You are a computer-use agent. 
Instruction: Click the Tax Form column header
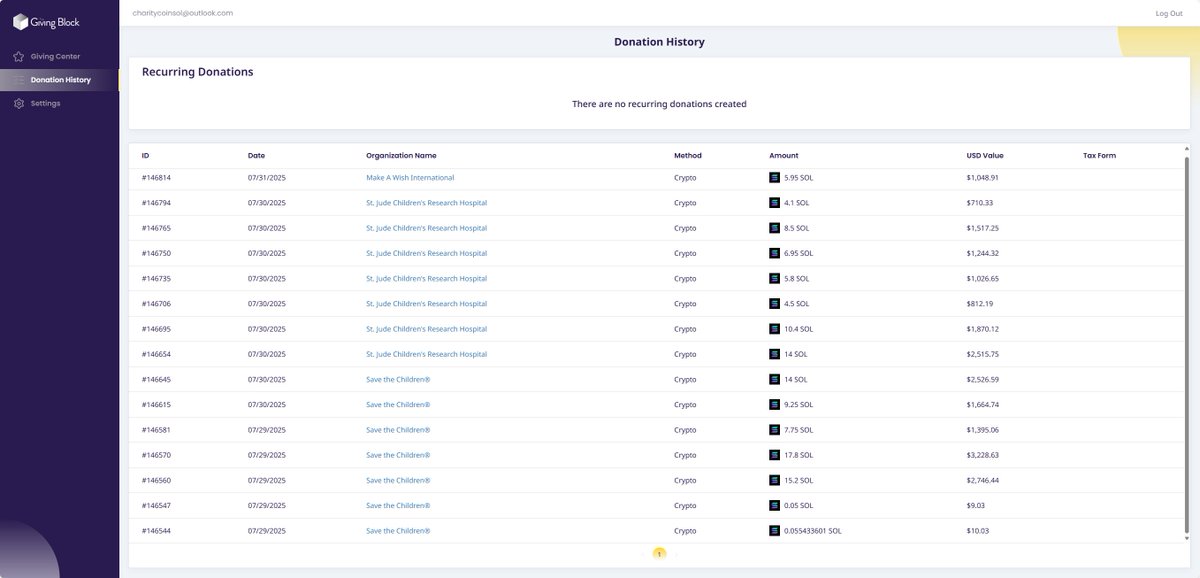coord(1099,156)
